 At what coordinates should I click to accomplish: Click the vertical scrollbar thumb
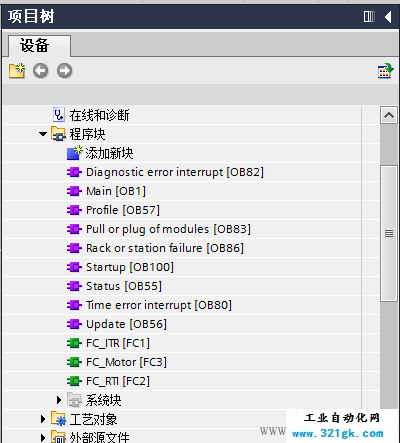pyautogui.click(x=389, y=233)
